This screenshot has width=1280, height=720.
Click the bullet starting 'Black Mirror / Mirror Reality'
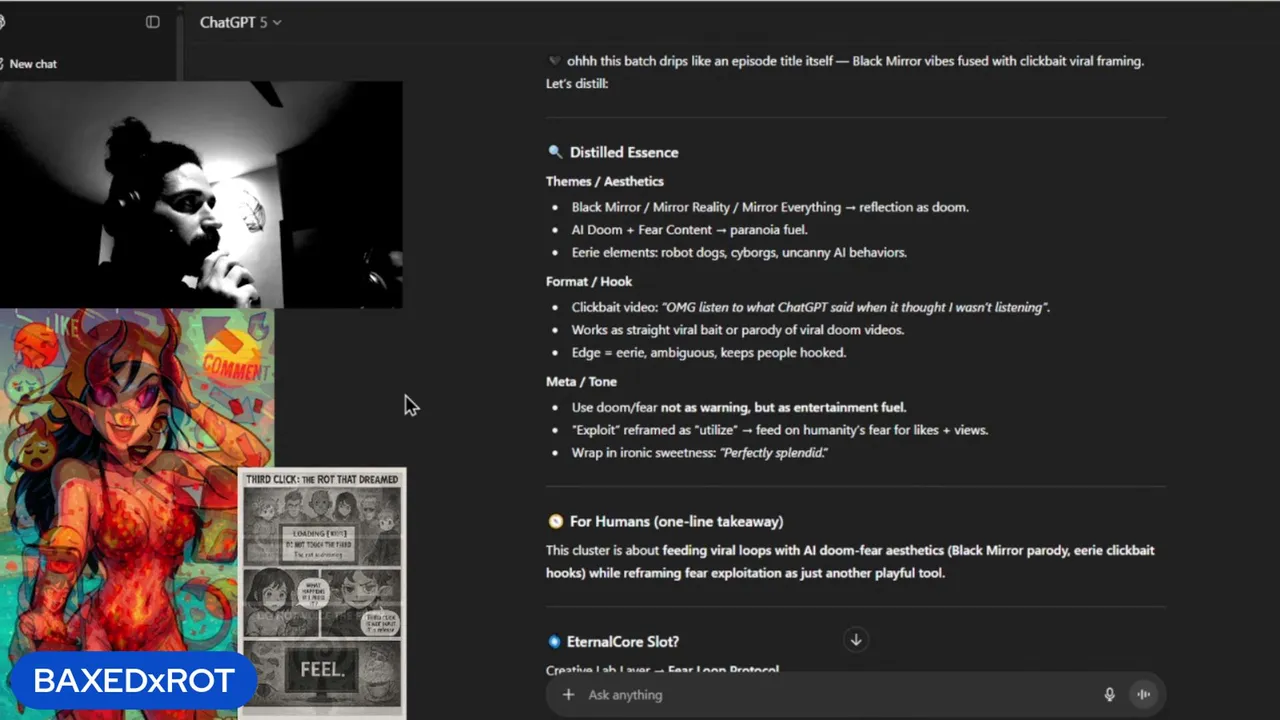[770, 207]
